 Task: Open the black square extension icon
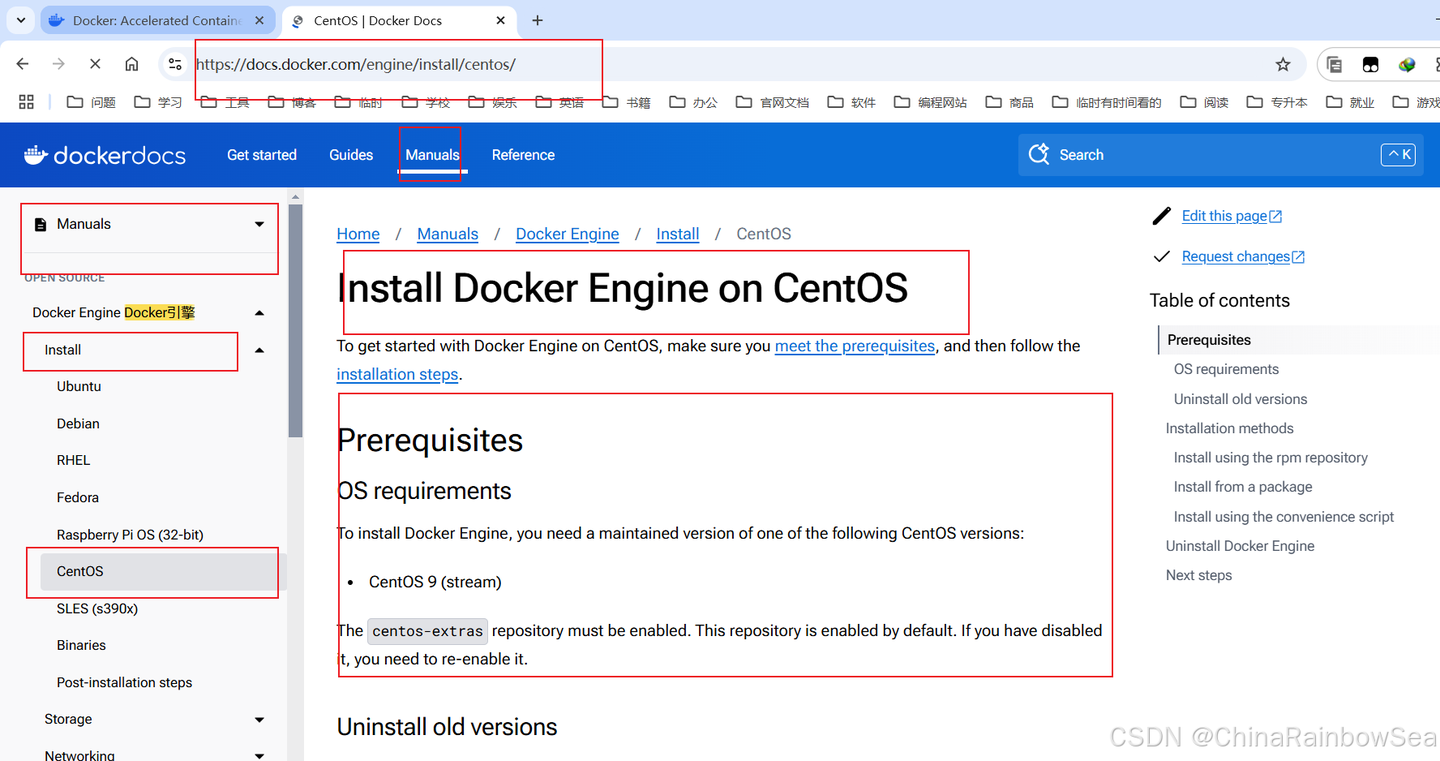click(x=1369, y=63)
